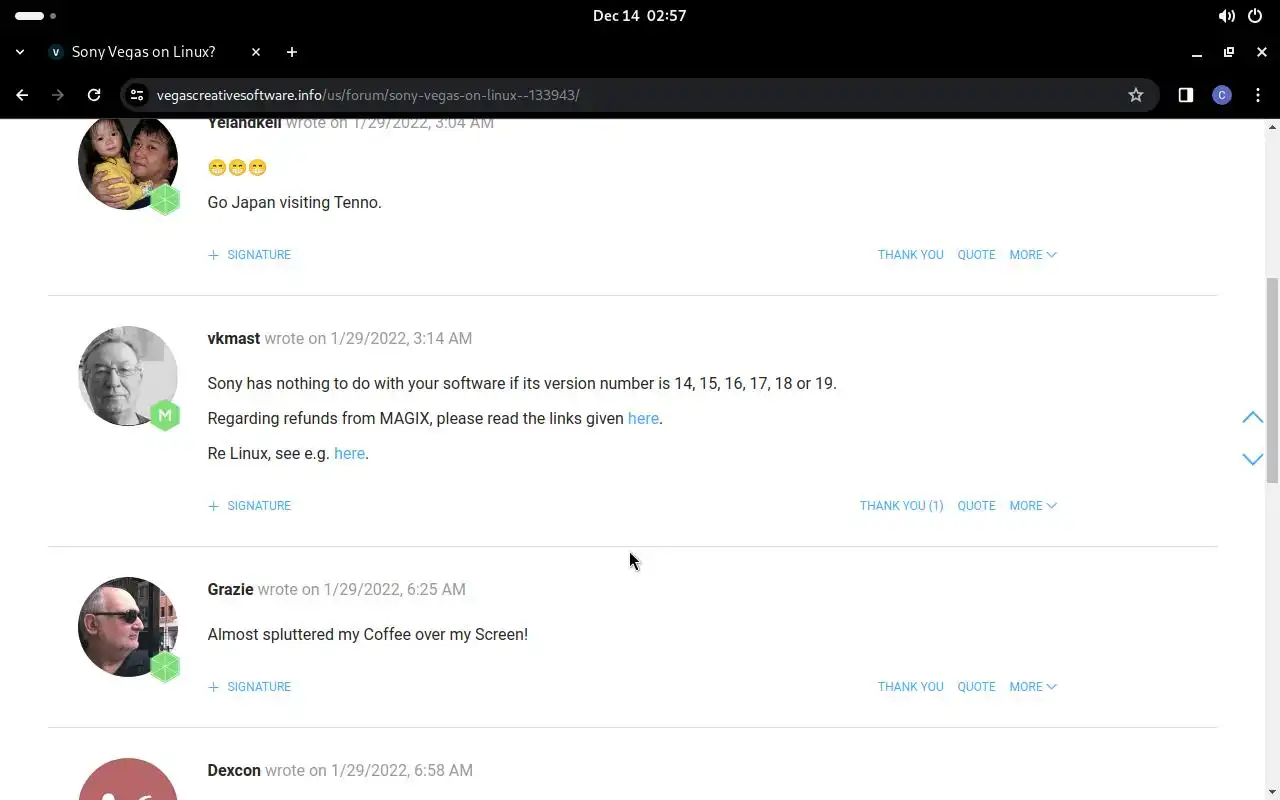
Task: Click Yelandkeil's avatar picture
Action: [x=128, y=162]
